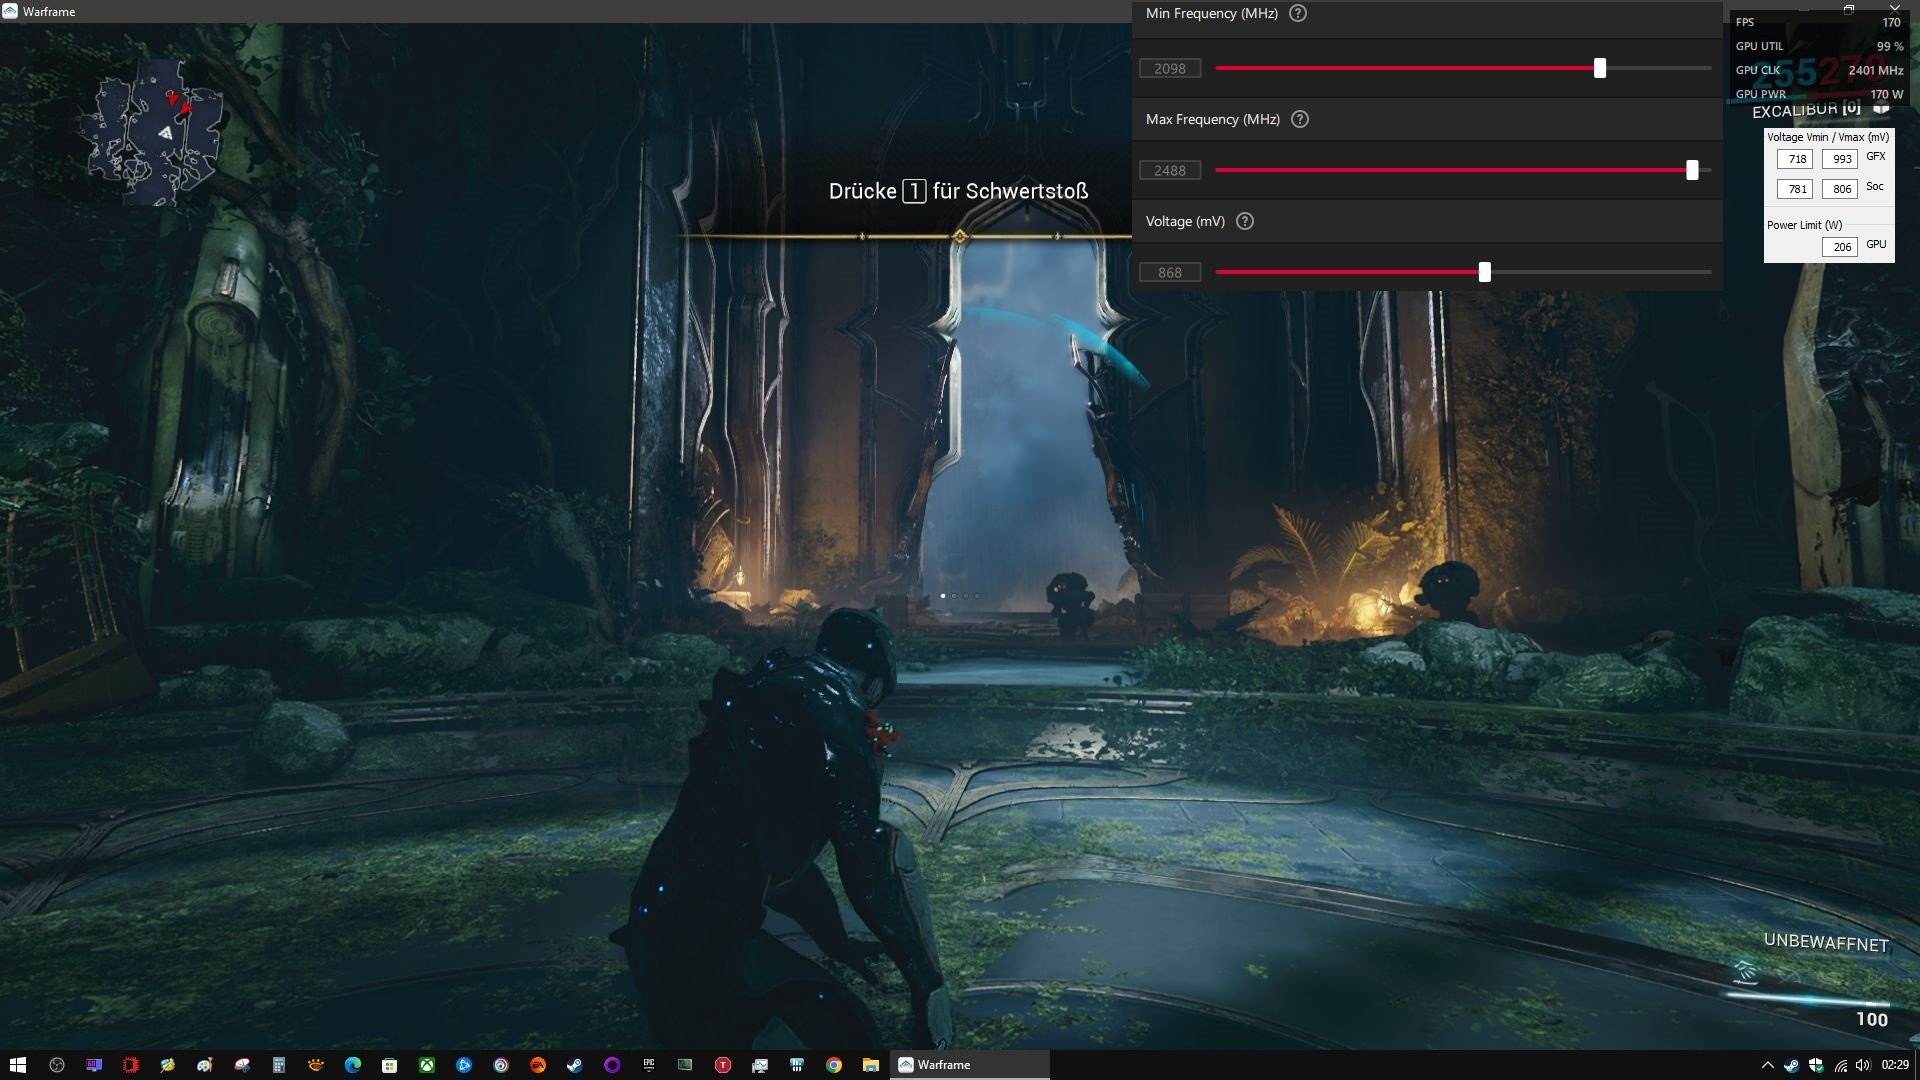Click the Max Frequency help icon

click(1300, 119)
